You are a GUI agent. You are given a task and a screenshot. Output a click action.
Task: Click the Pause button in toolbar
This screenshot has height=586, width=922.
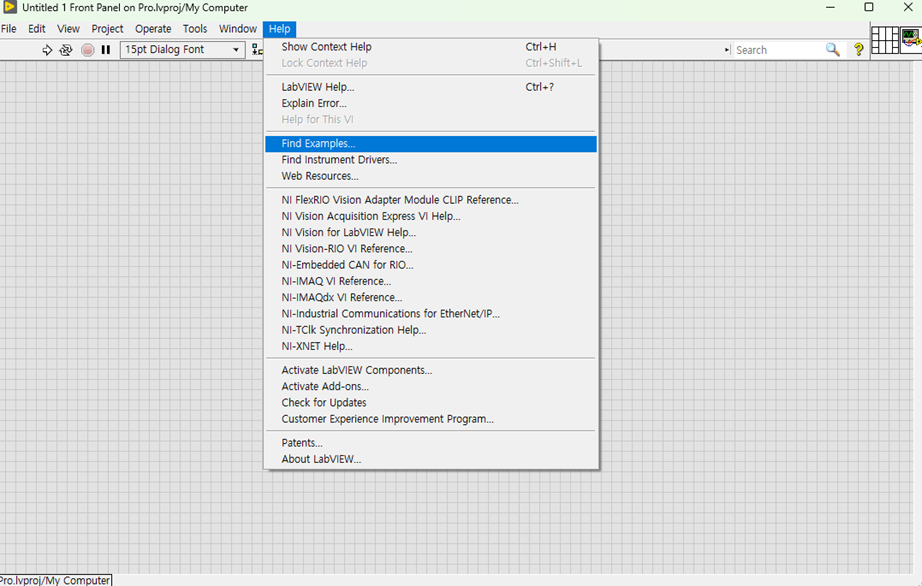(106, 50)
